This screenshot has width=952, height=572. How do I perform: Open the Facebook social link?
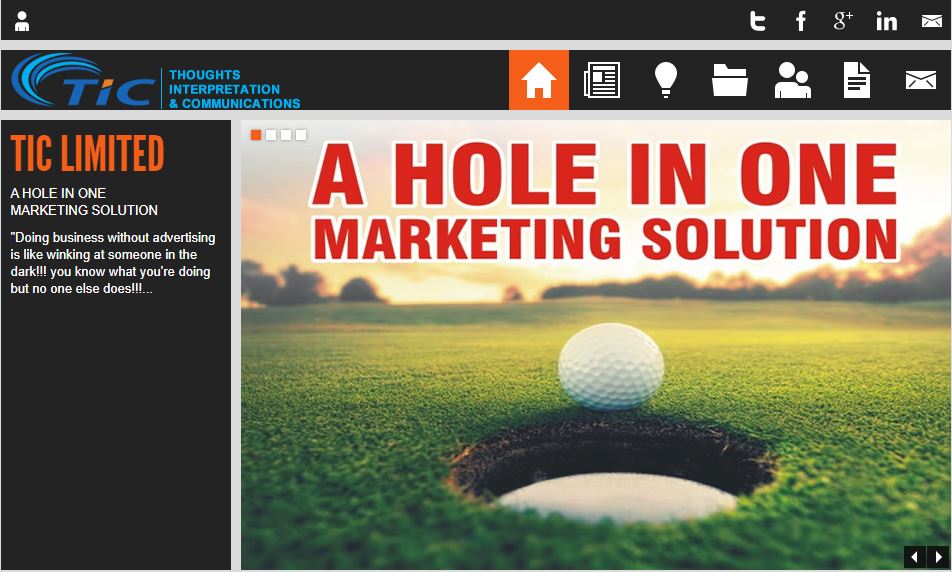pyautogui.click(x=801, y=21)
